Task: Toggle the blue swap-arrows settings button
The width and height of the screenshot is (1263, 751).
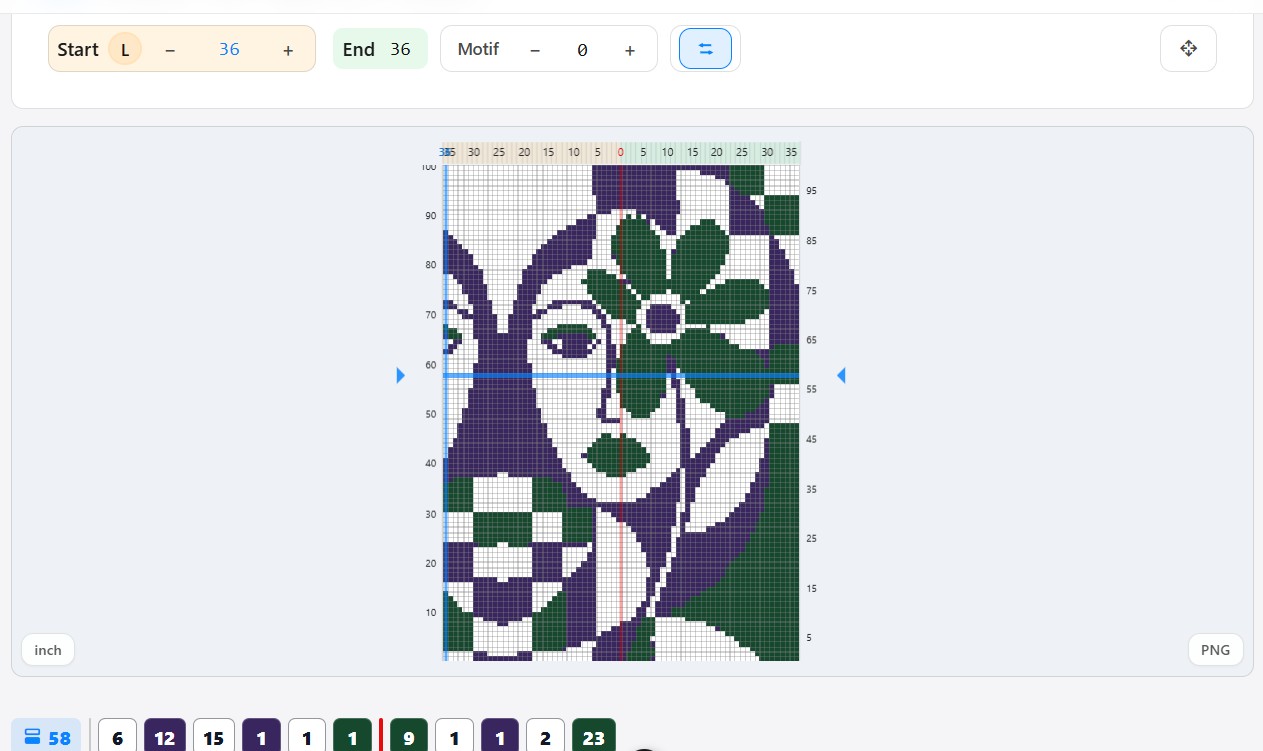Action: click(705, 49)
